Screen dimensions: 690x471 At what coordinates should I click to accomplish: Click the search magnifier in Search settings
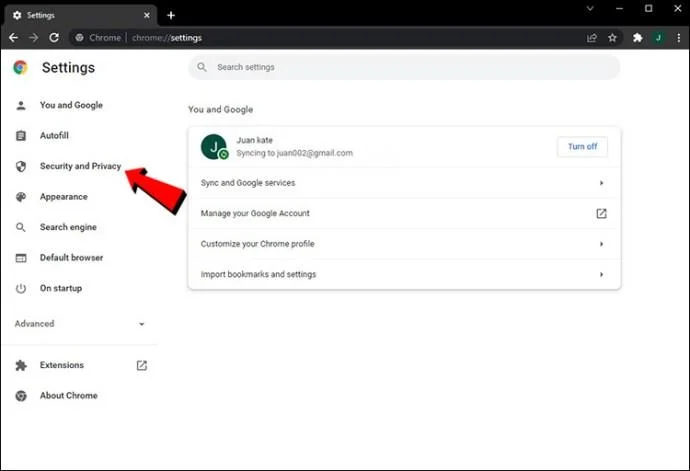pos(202,67)
